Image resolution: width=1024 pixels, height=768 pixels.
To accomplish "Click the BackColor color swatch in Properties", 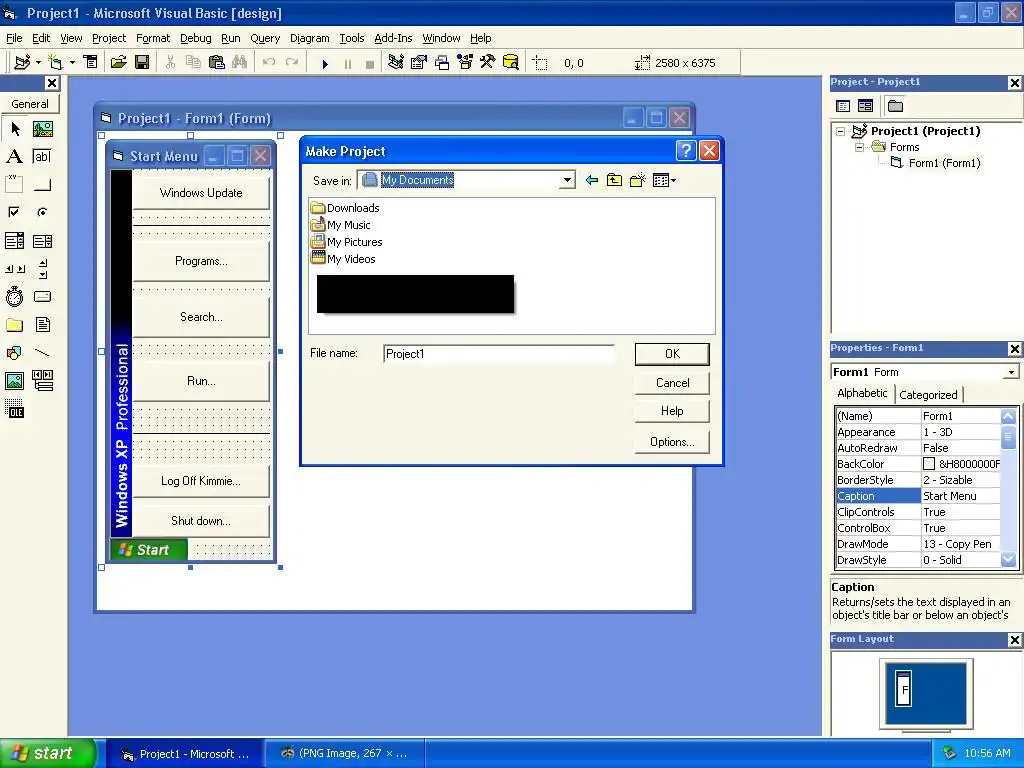I will tap(929, 464).
